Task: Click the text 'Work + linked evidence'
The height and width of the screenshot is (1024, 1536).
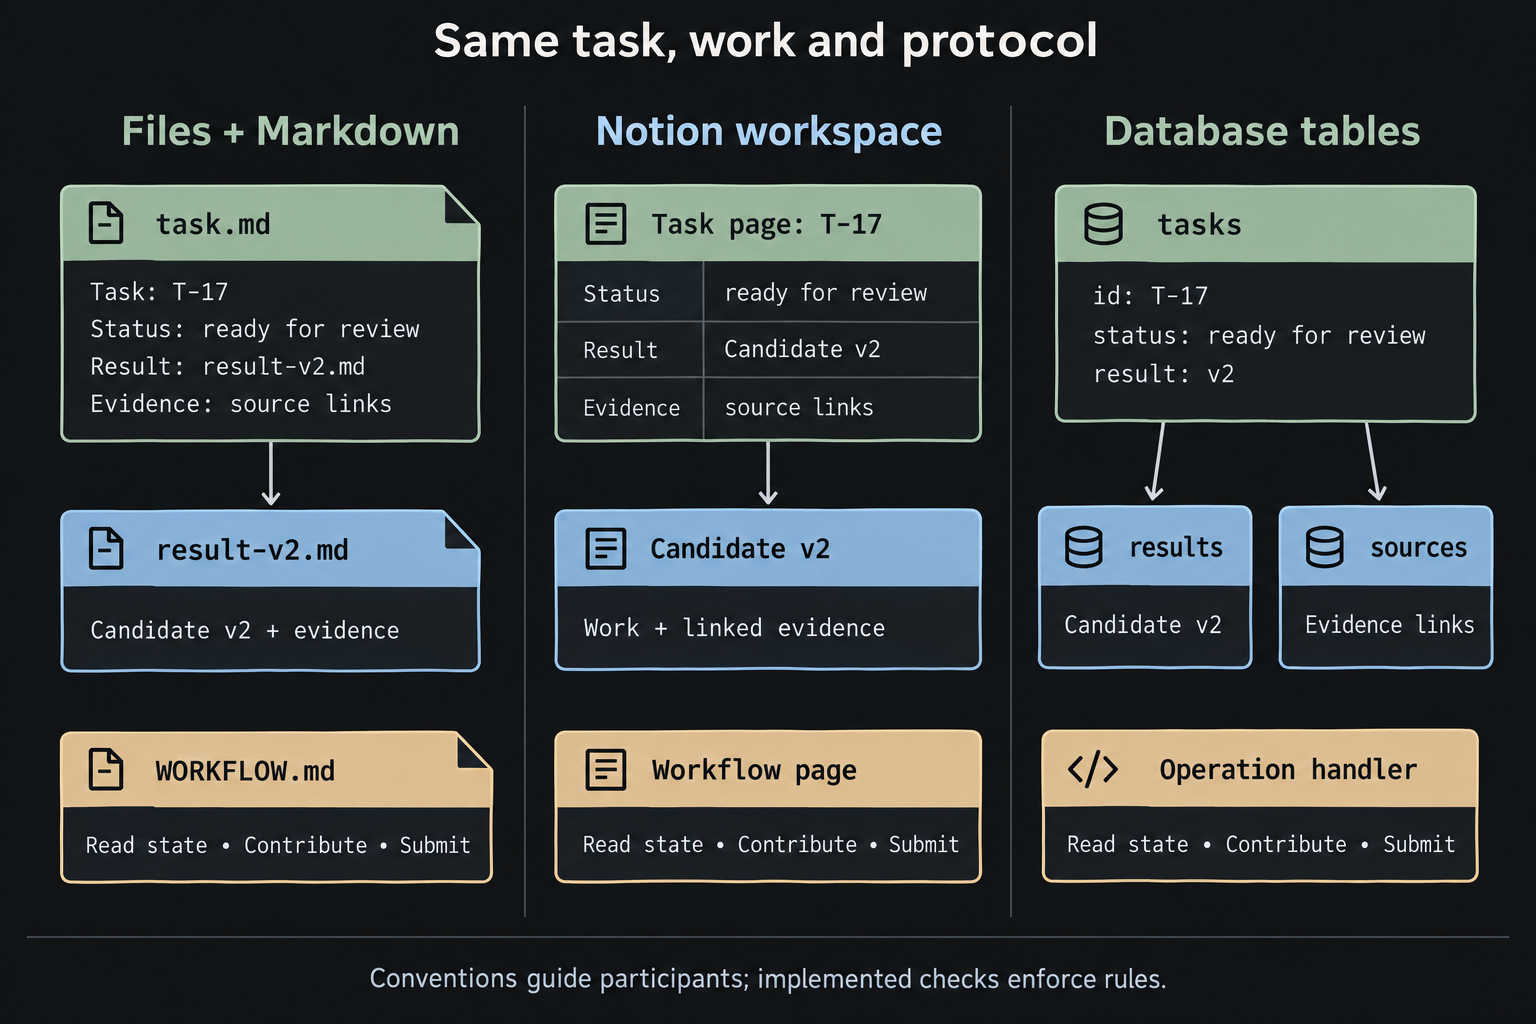Action: (734, 627)
